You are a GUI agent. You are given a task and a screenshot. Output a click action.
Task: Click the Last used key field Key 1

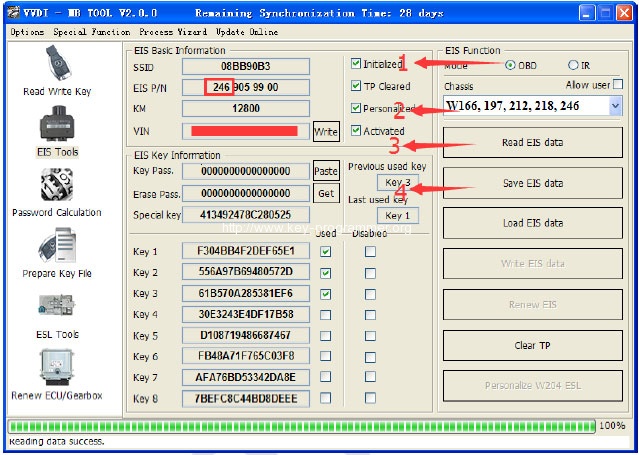click(x=398, y=216)
